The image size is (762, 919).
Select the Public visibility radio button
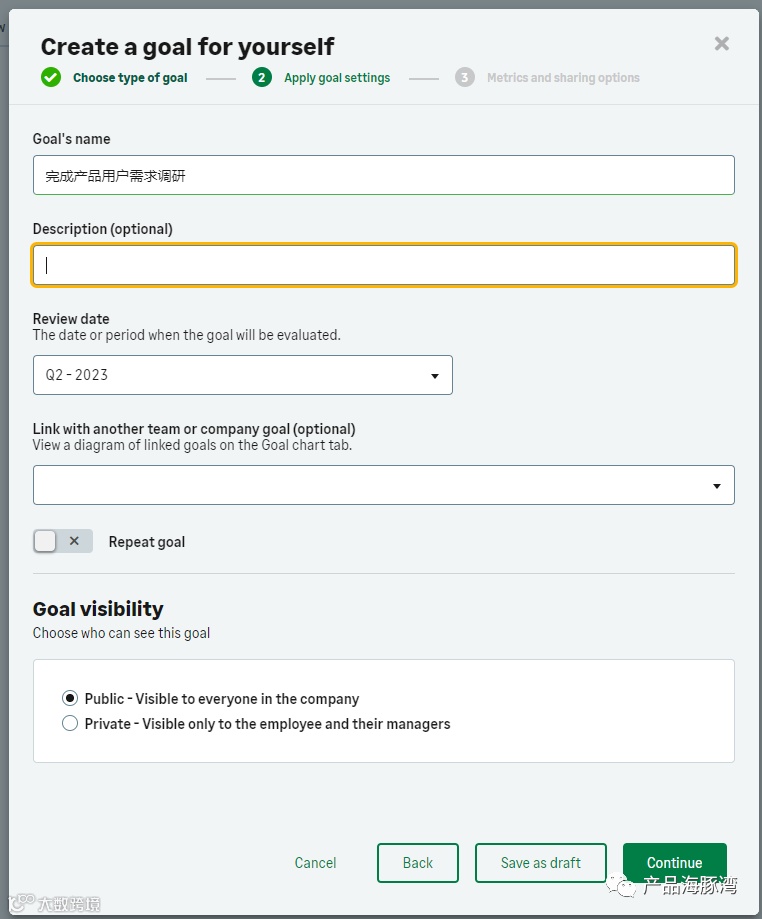click(70, 699)
